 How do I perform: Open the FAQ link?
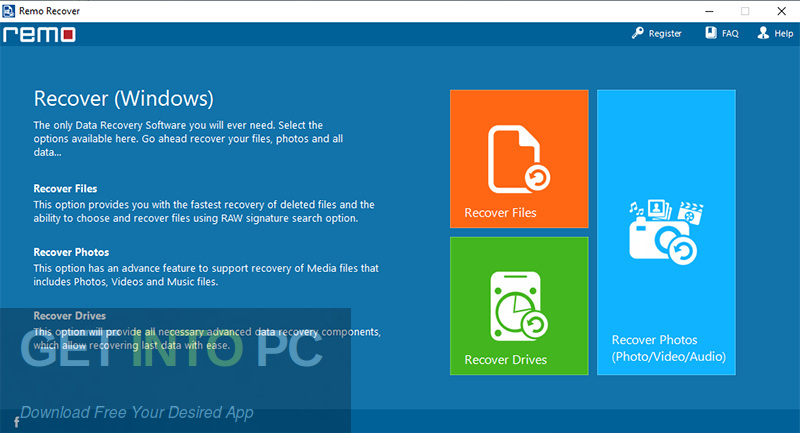tap(730, 34)
